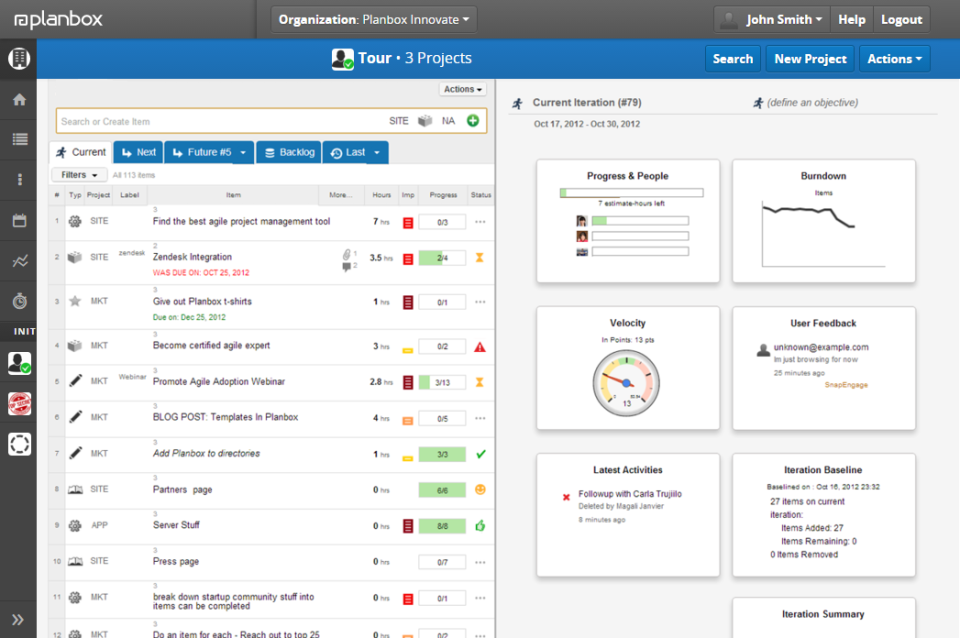960x638 pixels.
Task: Open the John Smith account dropdown
Action: (771, 18)
